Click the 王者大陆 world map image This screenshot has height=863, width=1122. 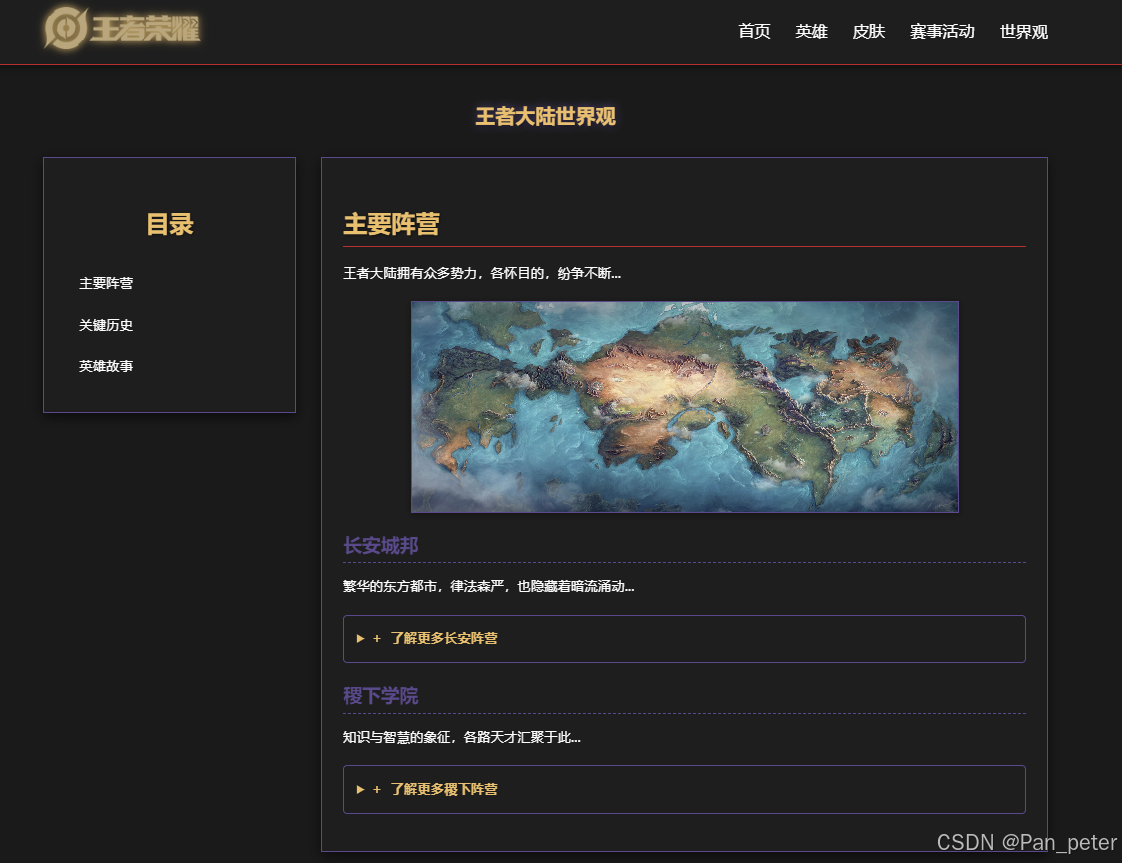click(685, 406)
